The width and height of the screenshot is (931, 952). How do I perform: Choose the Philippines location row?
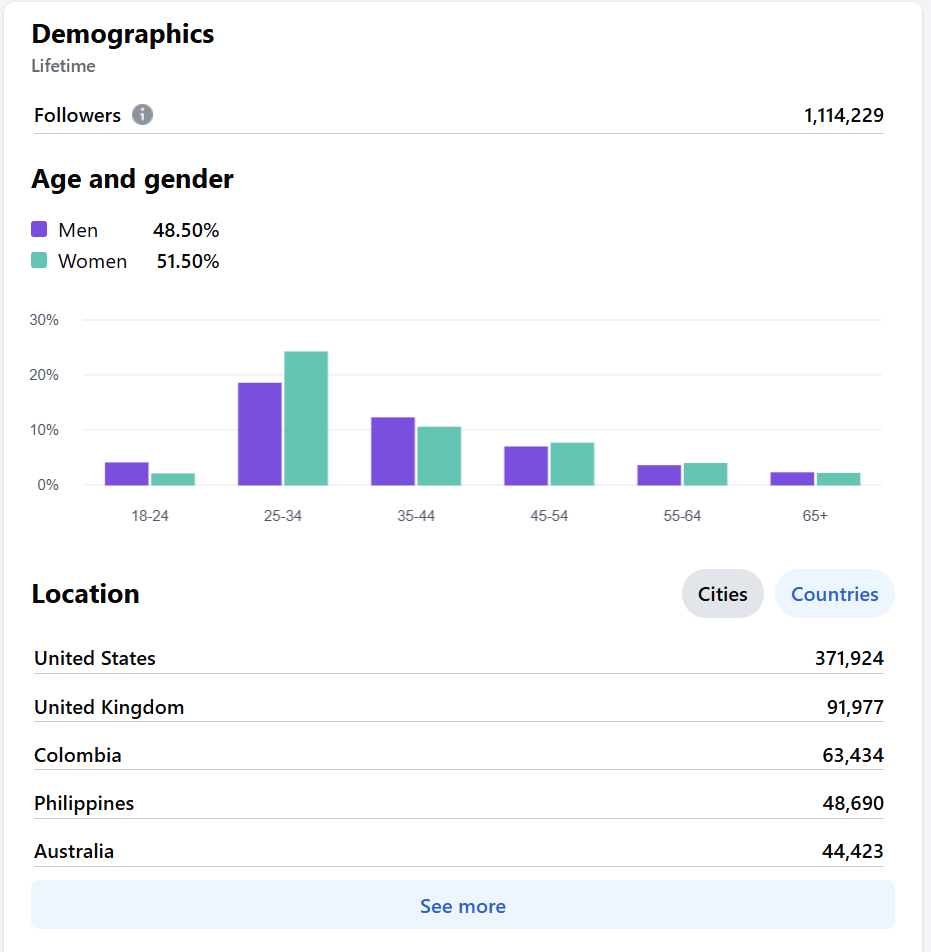(x=458, y=803)
